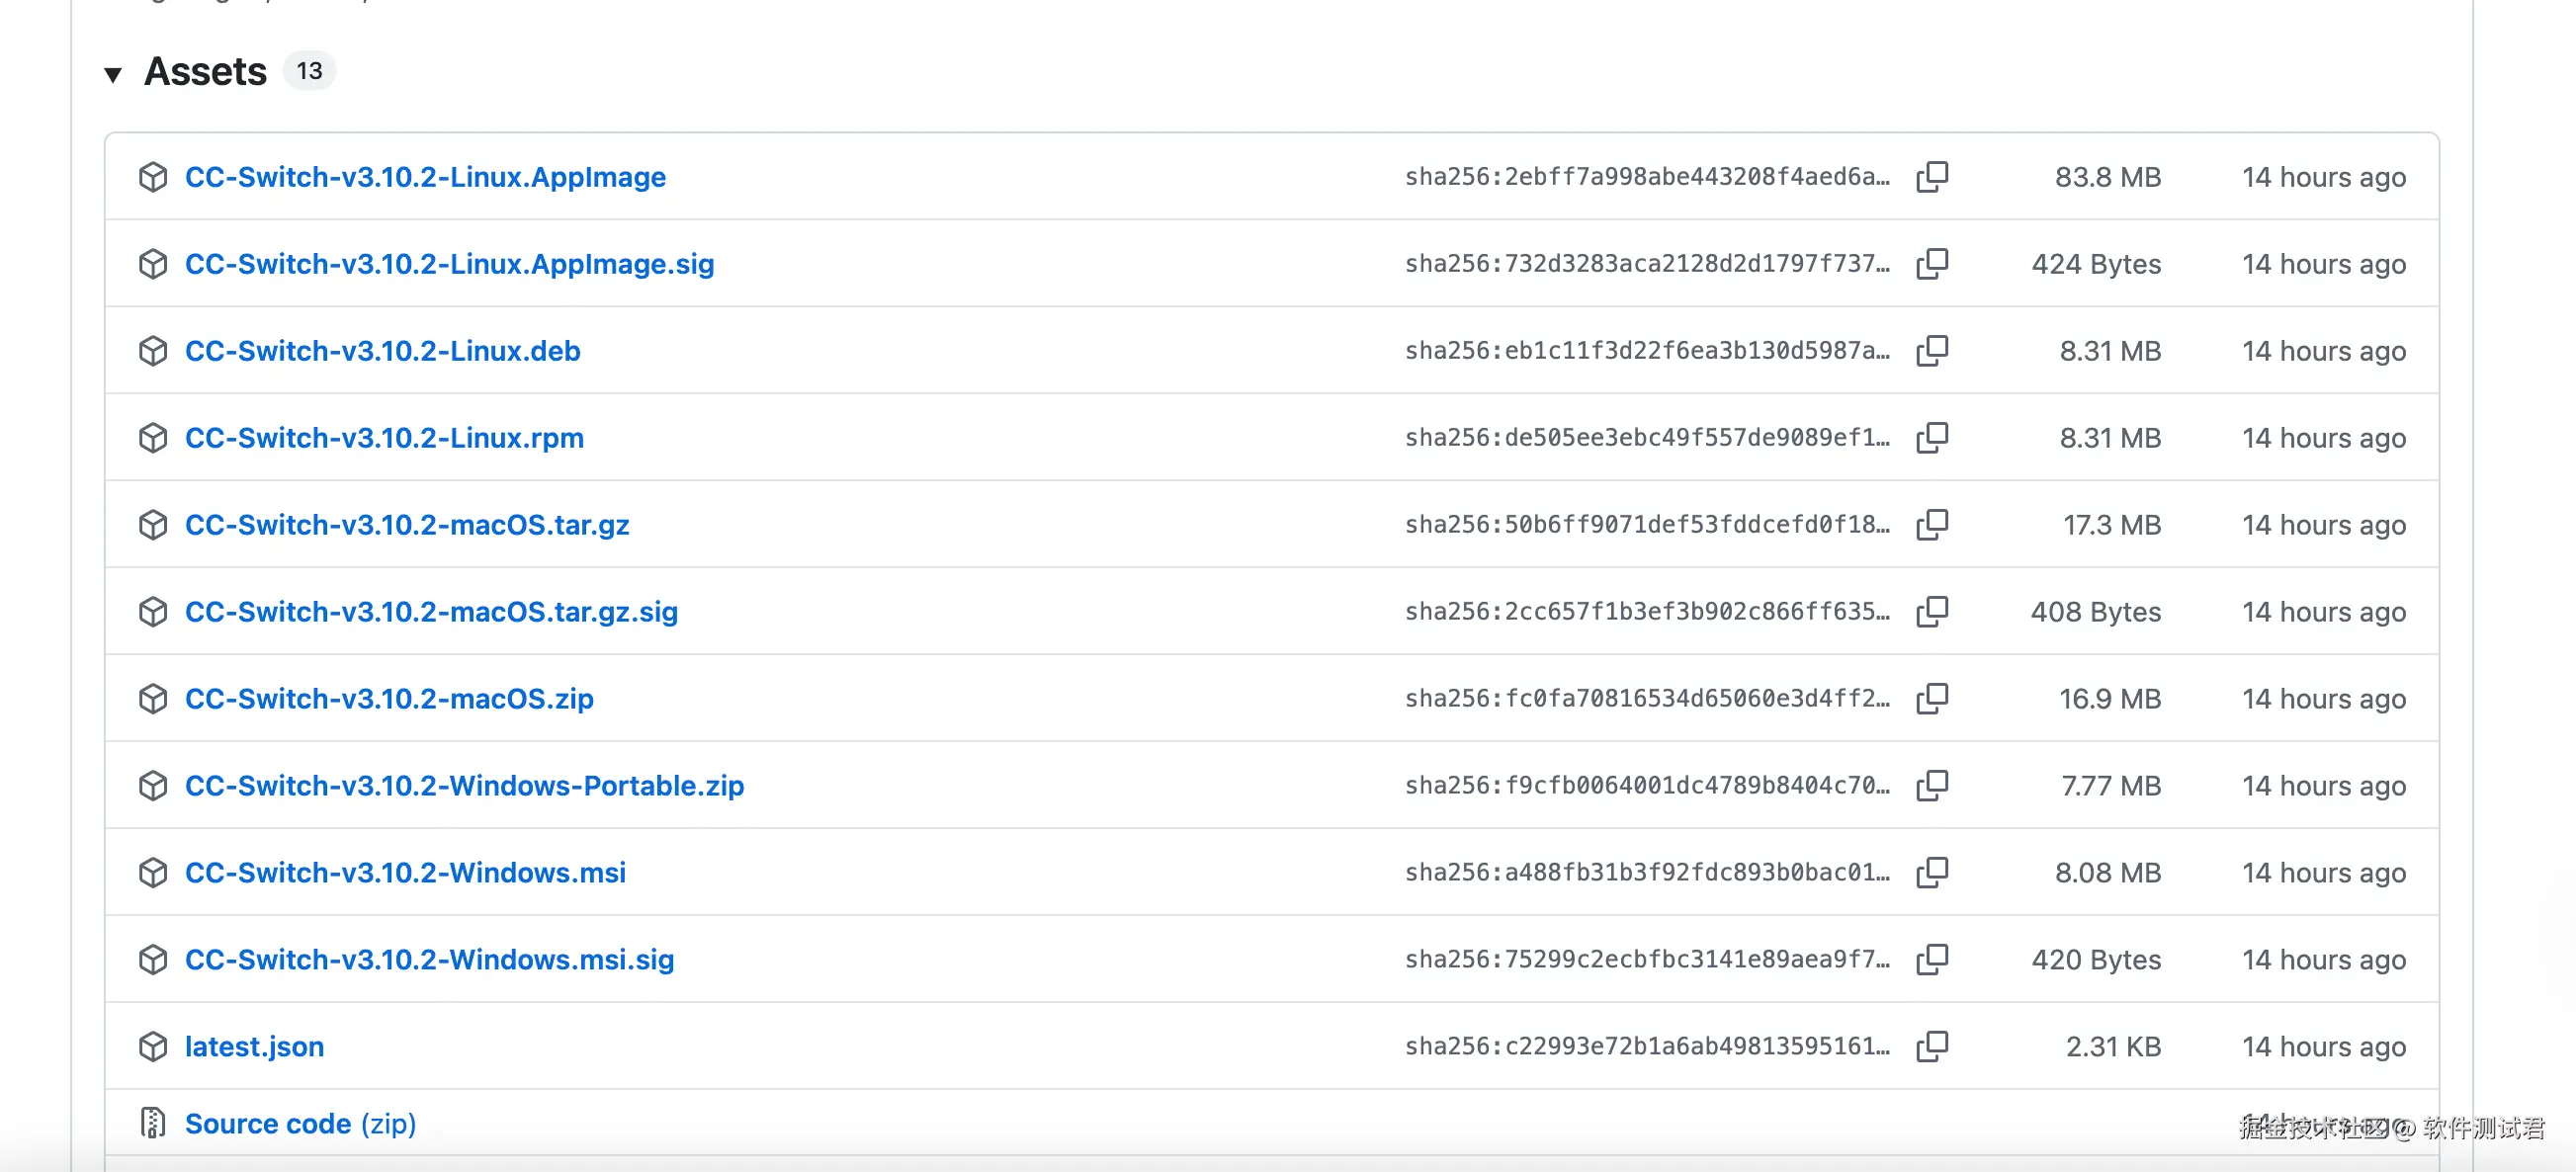
Task: Download CC-Switch-v3.10.2-Windows.msi installer
Action: click(405, 873)
